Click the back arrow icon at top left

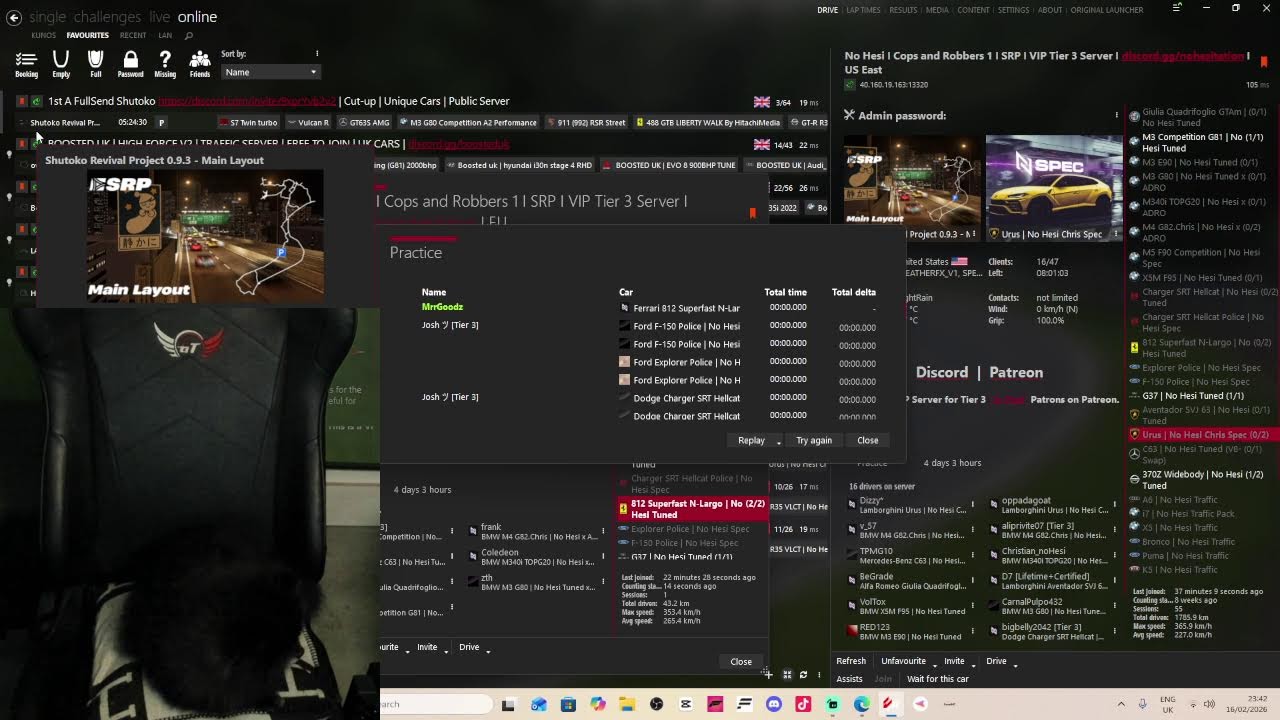(14, 17)
